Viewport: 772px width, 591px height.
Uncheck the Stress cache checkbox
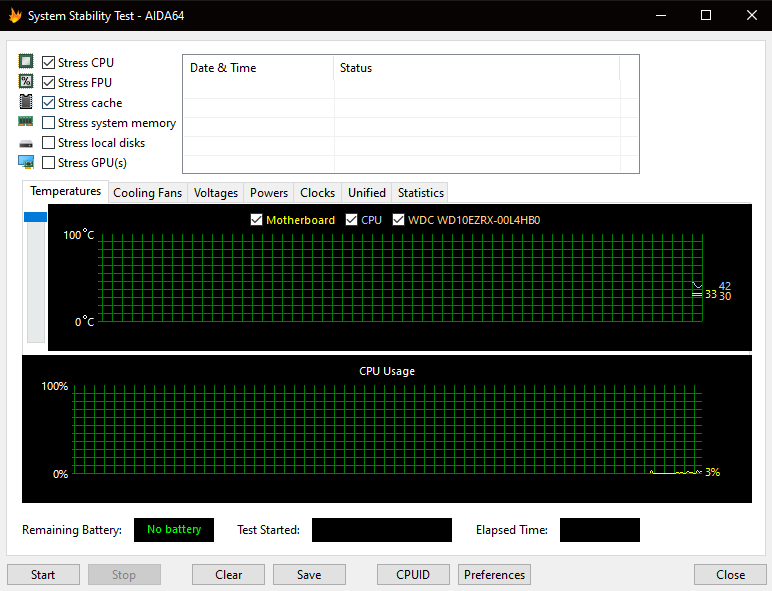(x=48, y=102)
